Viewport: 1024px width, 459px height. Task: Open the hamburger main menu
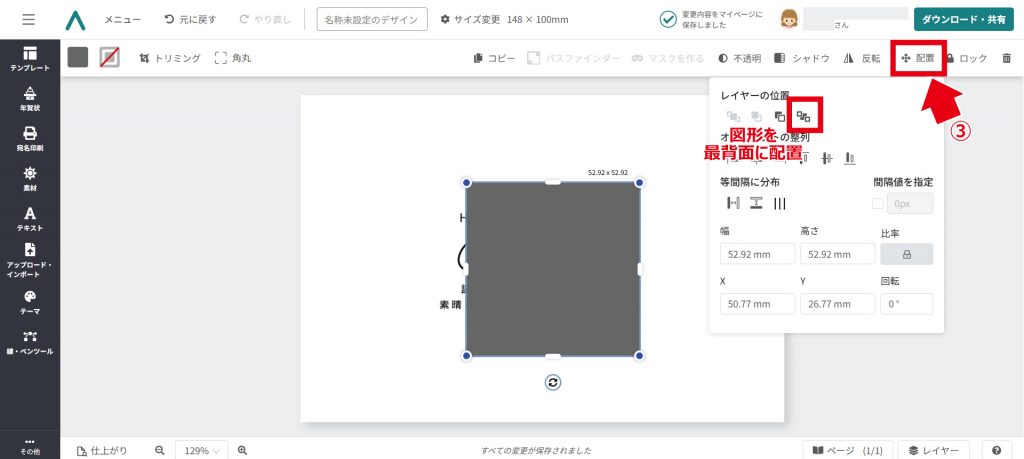(28, 20)
